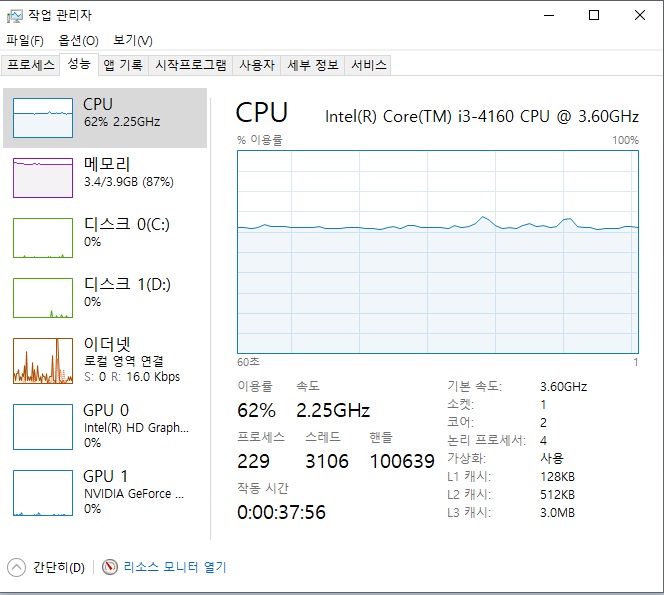
Task: Open the 디스크 1(D:) graph thumbnail
Action: (42, 297)
